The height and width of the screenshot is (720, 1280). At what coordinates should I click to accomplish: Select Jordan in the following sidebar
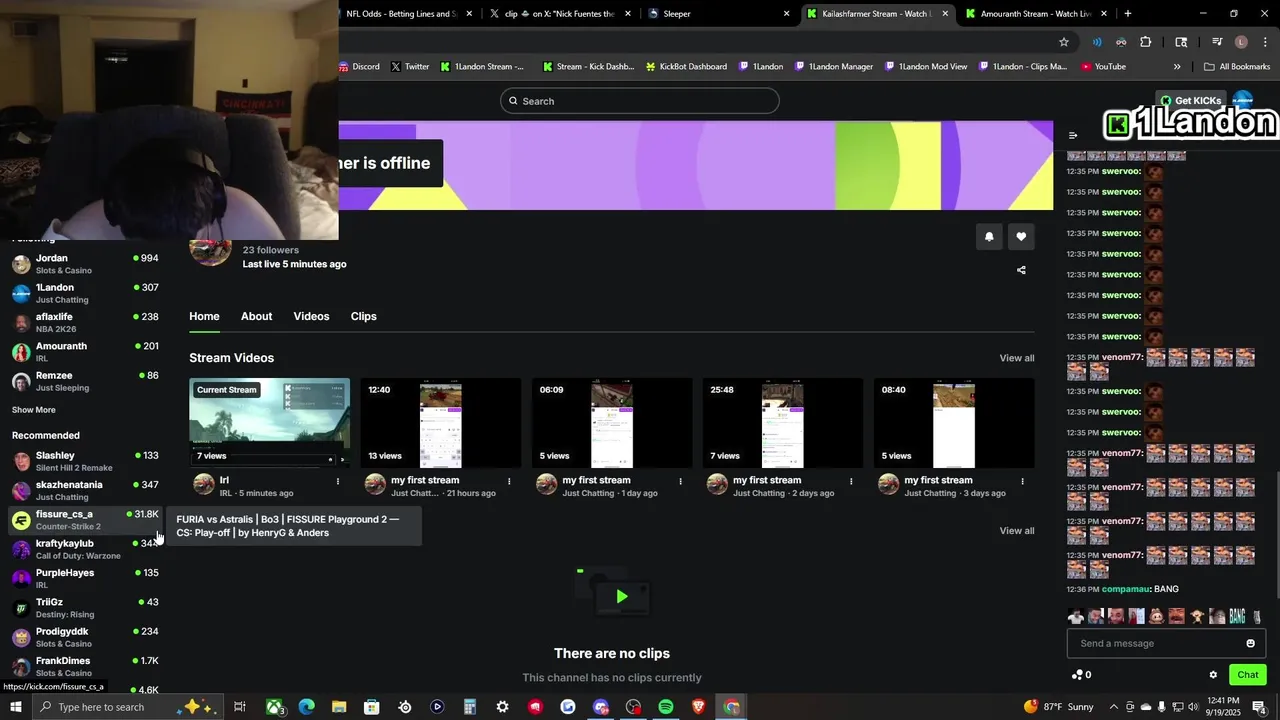click(x=85, y=264)
